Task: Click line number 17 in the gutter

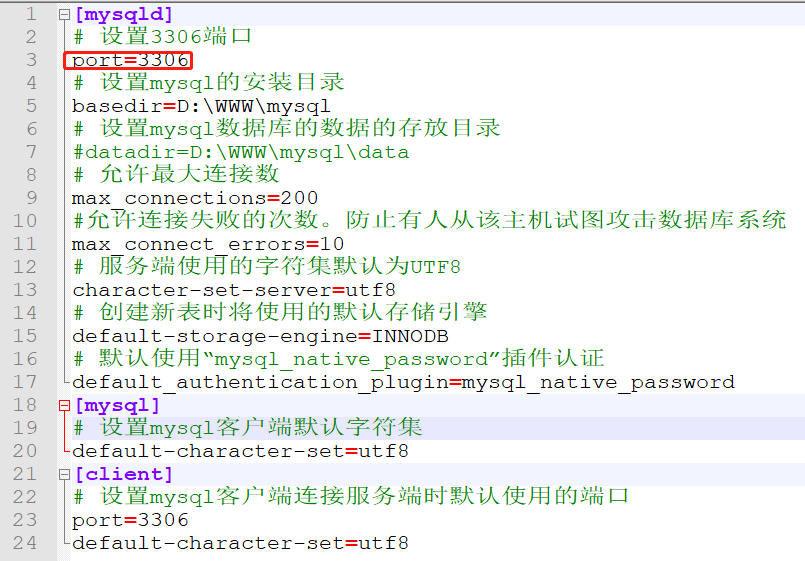Action: tap(25, 382)
